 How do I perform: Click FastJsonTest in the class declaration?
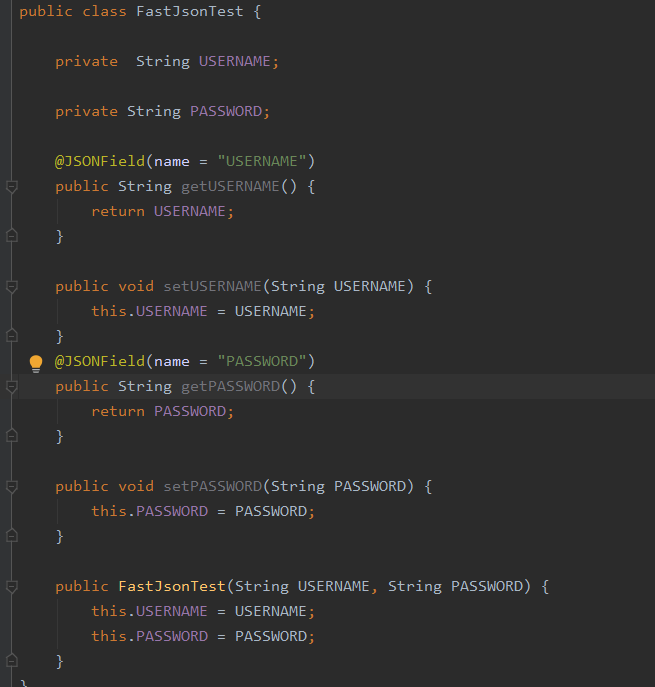click(x=190, y=11)
